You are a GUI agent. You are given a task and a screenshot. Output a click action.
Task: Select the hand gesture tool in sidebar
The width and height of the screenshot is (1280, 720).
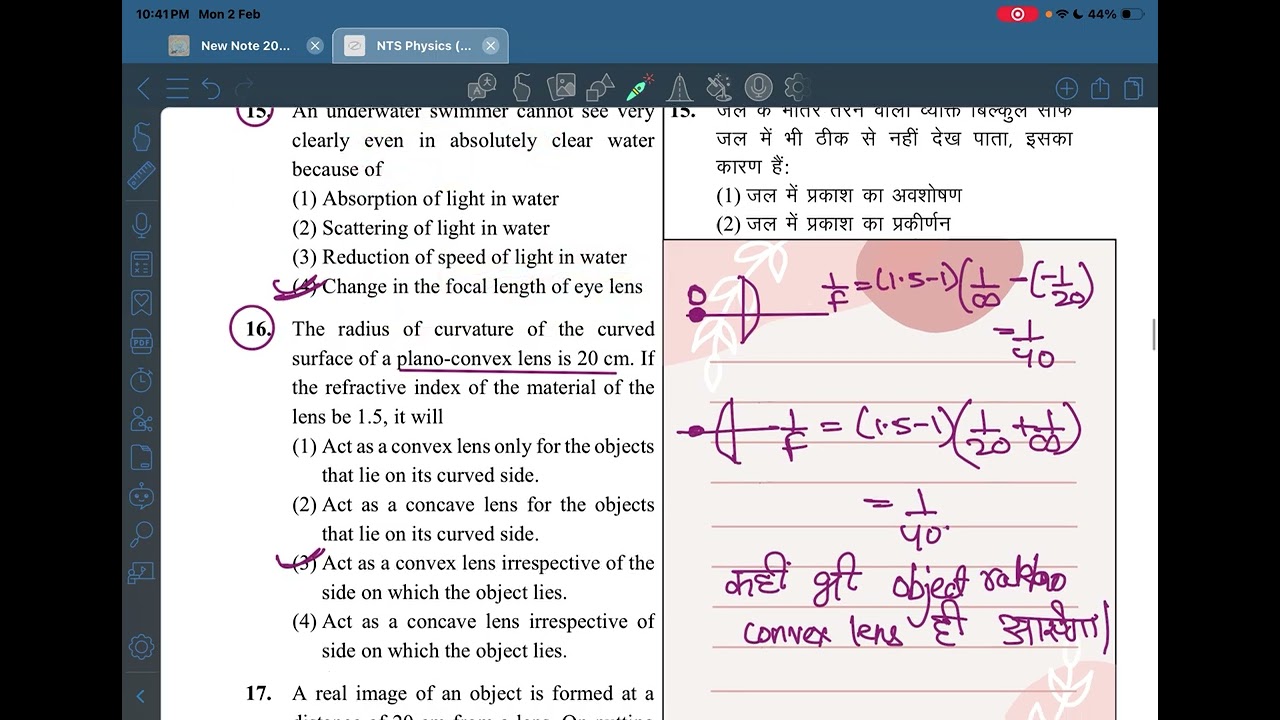click(142, 137)
